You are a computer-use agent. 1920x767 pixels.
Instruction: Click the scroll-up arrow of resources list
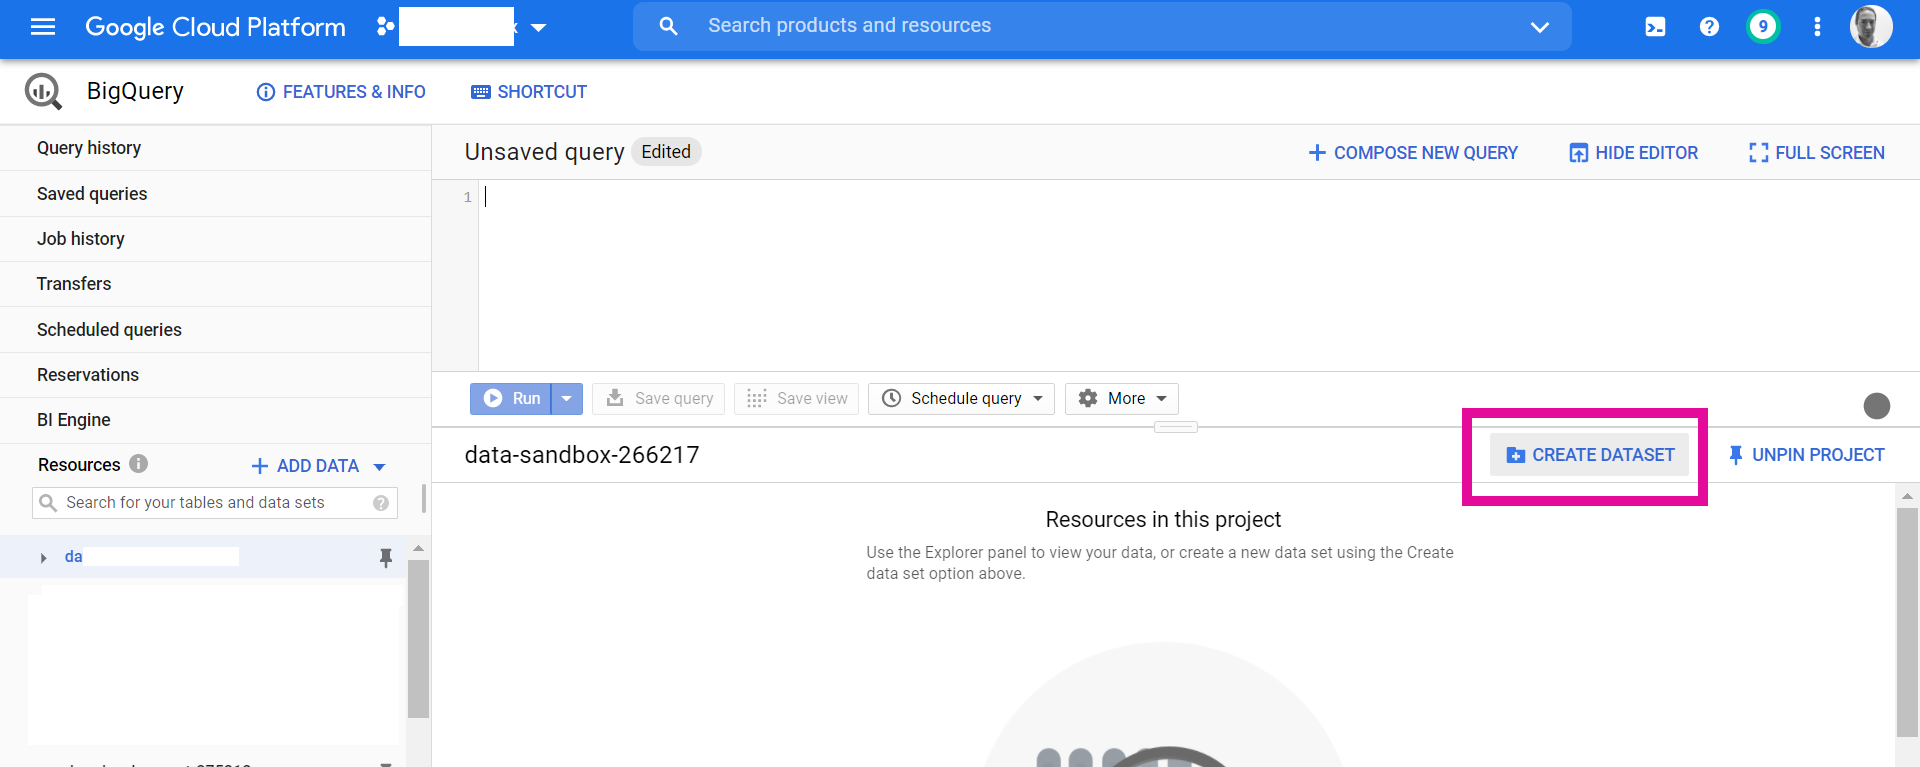(418, 548)
